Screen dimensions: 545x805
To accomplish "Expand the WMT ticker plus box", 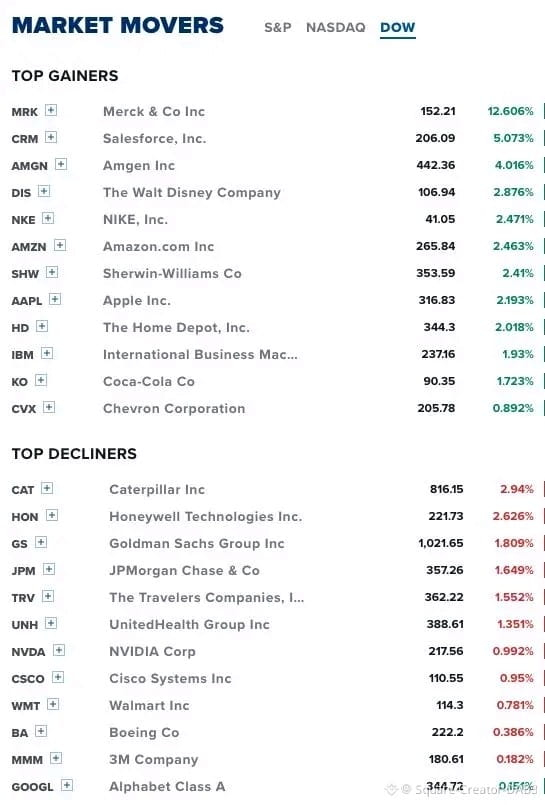I will tap(53, 704).
